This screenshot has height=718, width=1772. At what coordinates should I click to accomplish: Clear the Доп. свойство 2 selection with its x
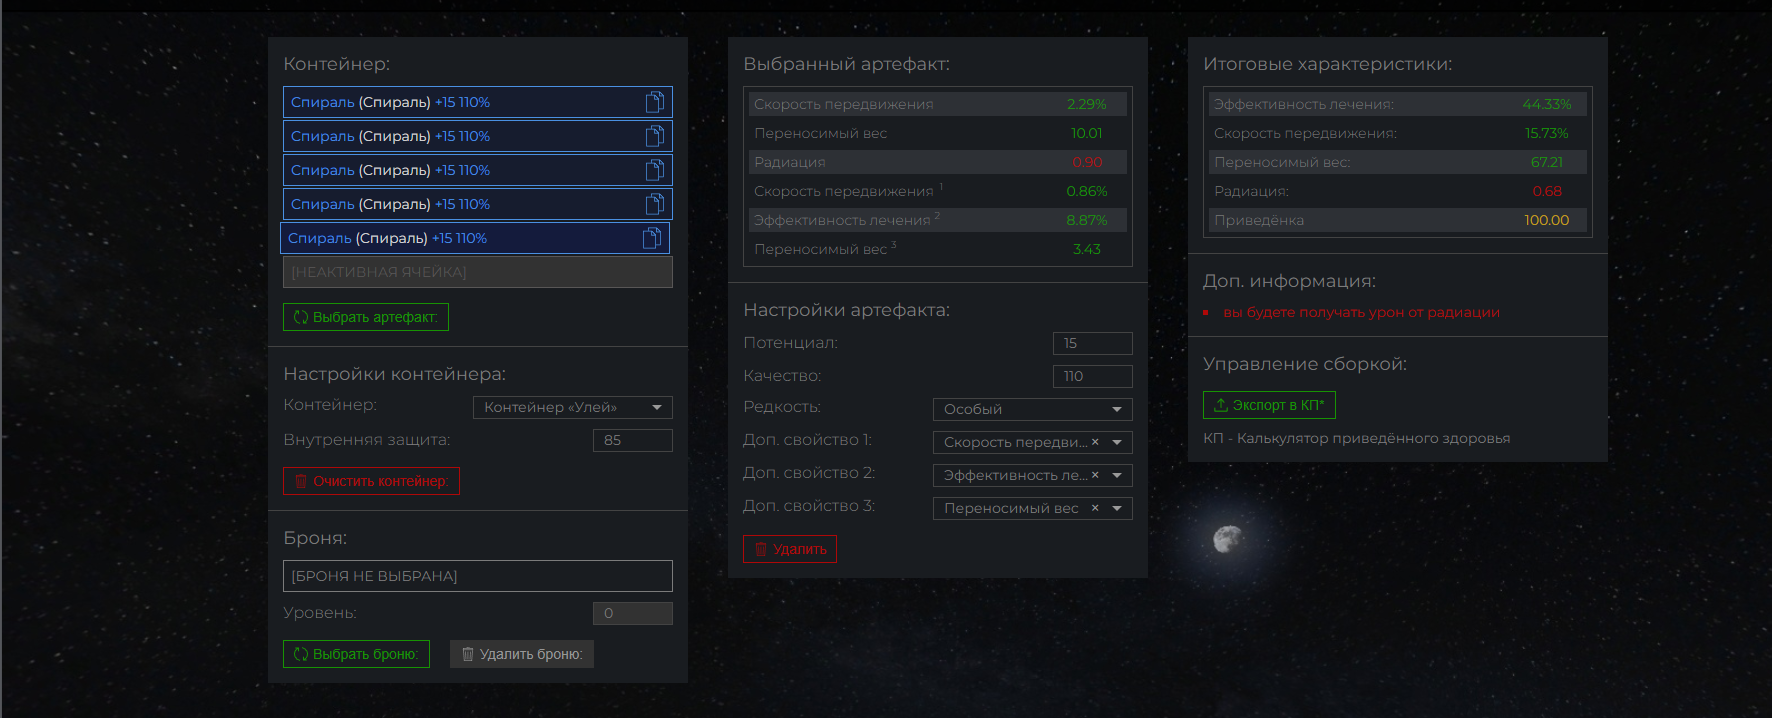coord(1095,475)
